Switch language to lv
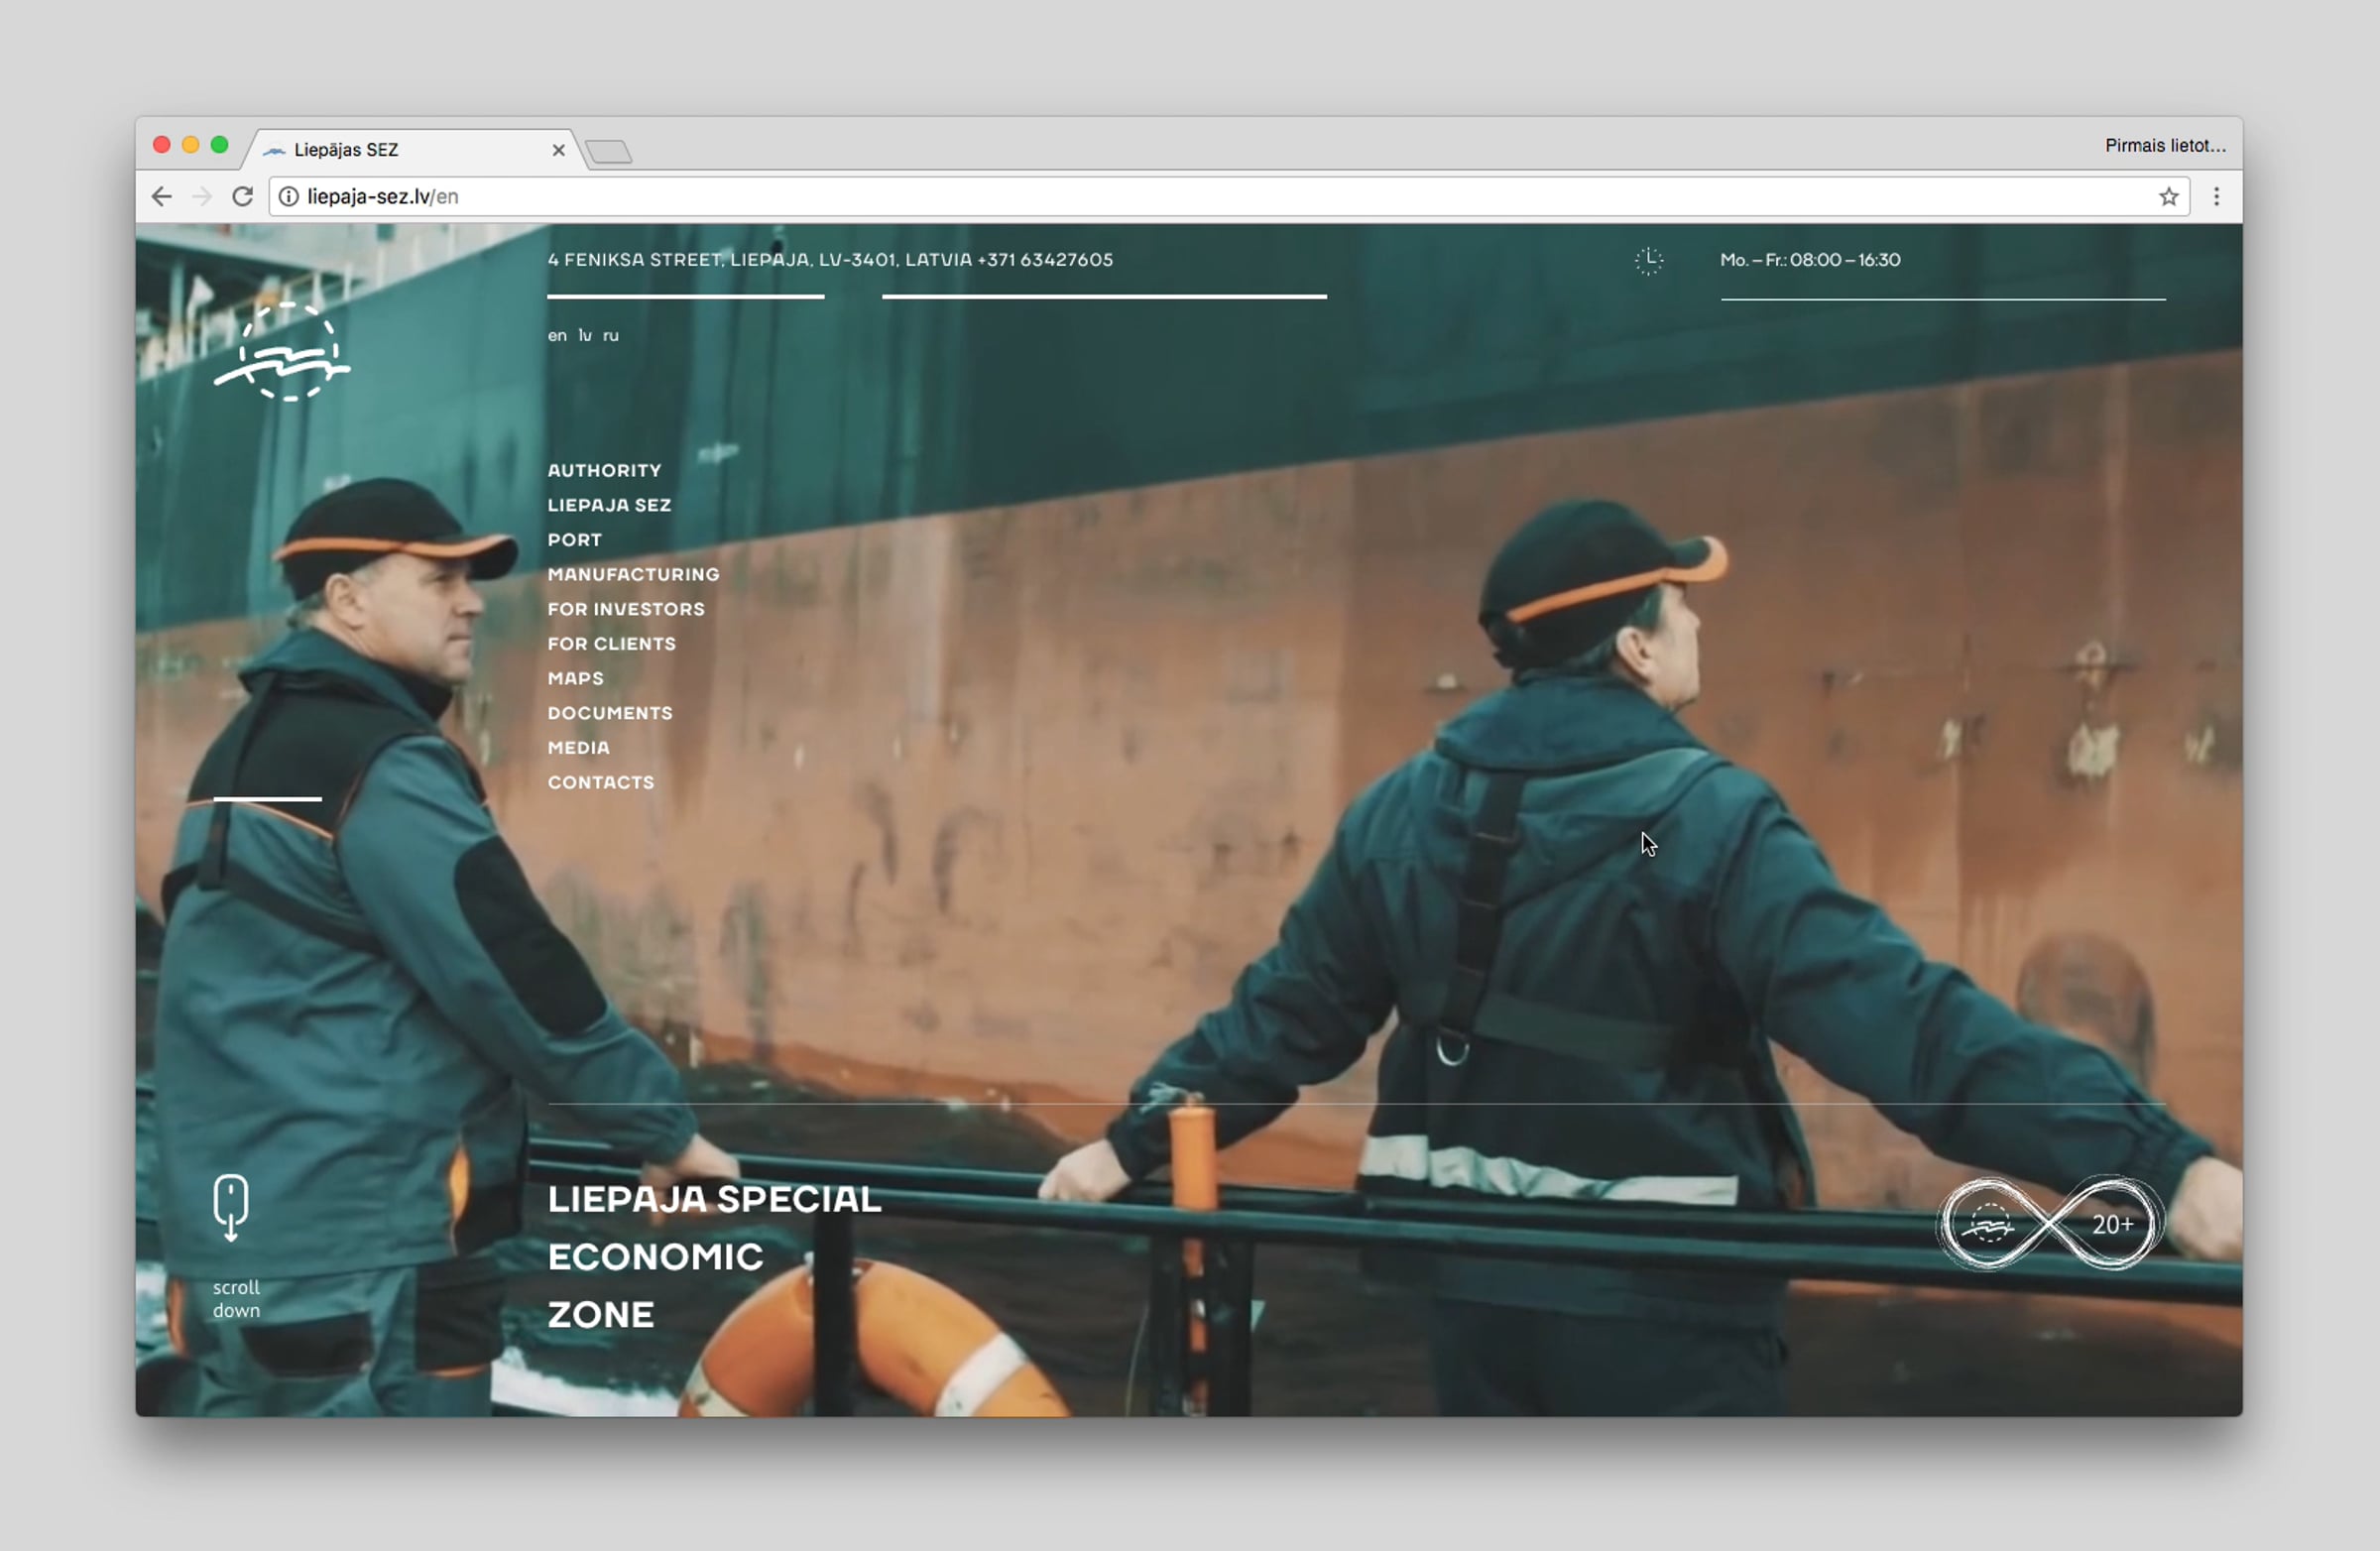The height and width of the screenshot is (1551, 2380). [585, 336]
